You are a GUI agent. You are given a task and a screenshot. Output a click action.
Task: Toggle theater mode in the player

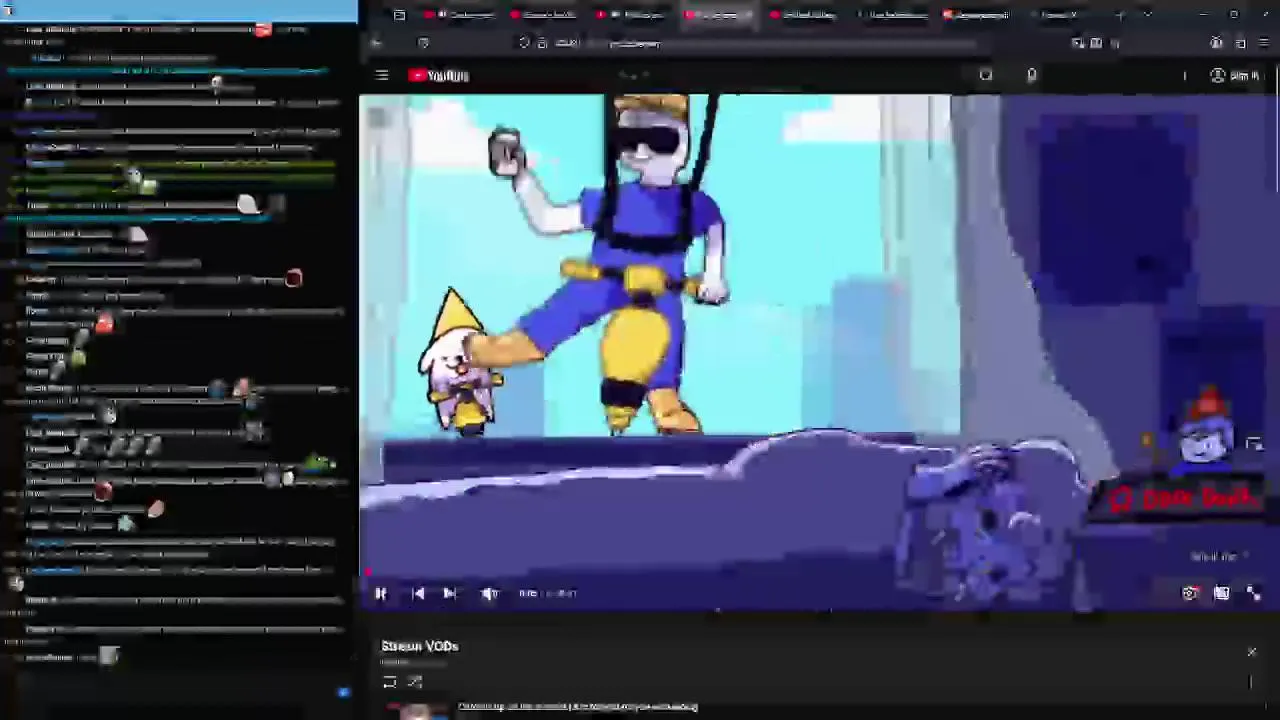pyautogui.click(x=1222, y=593)
